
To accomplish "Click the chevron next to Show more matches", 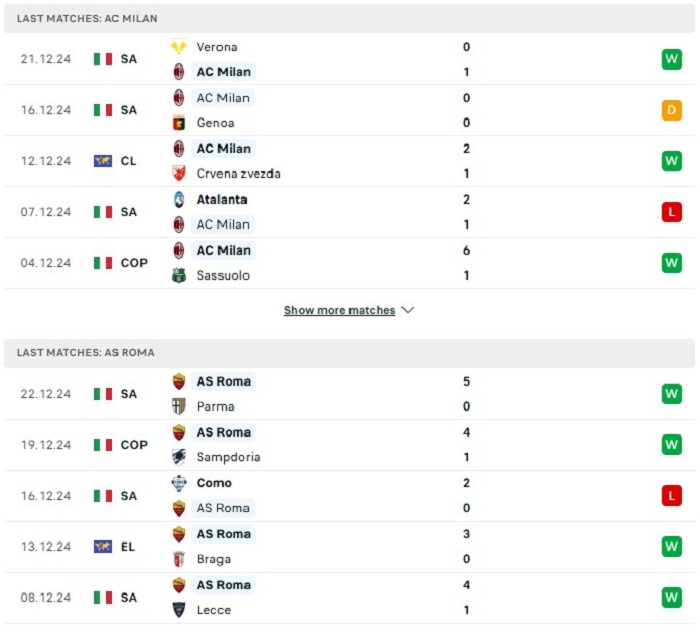I will tap(408, 310).
